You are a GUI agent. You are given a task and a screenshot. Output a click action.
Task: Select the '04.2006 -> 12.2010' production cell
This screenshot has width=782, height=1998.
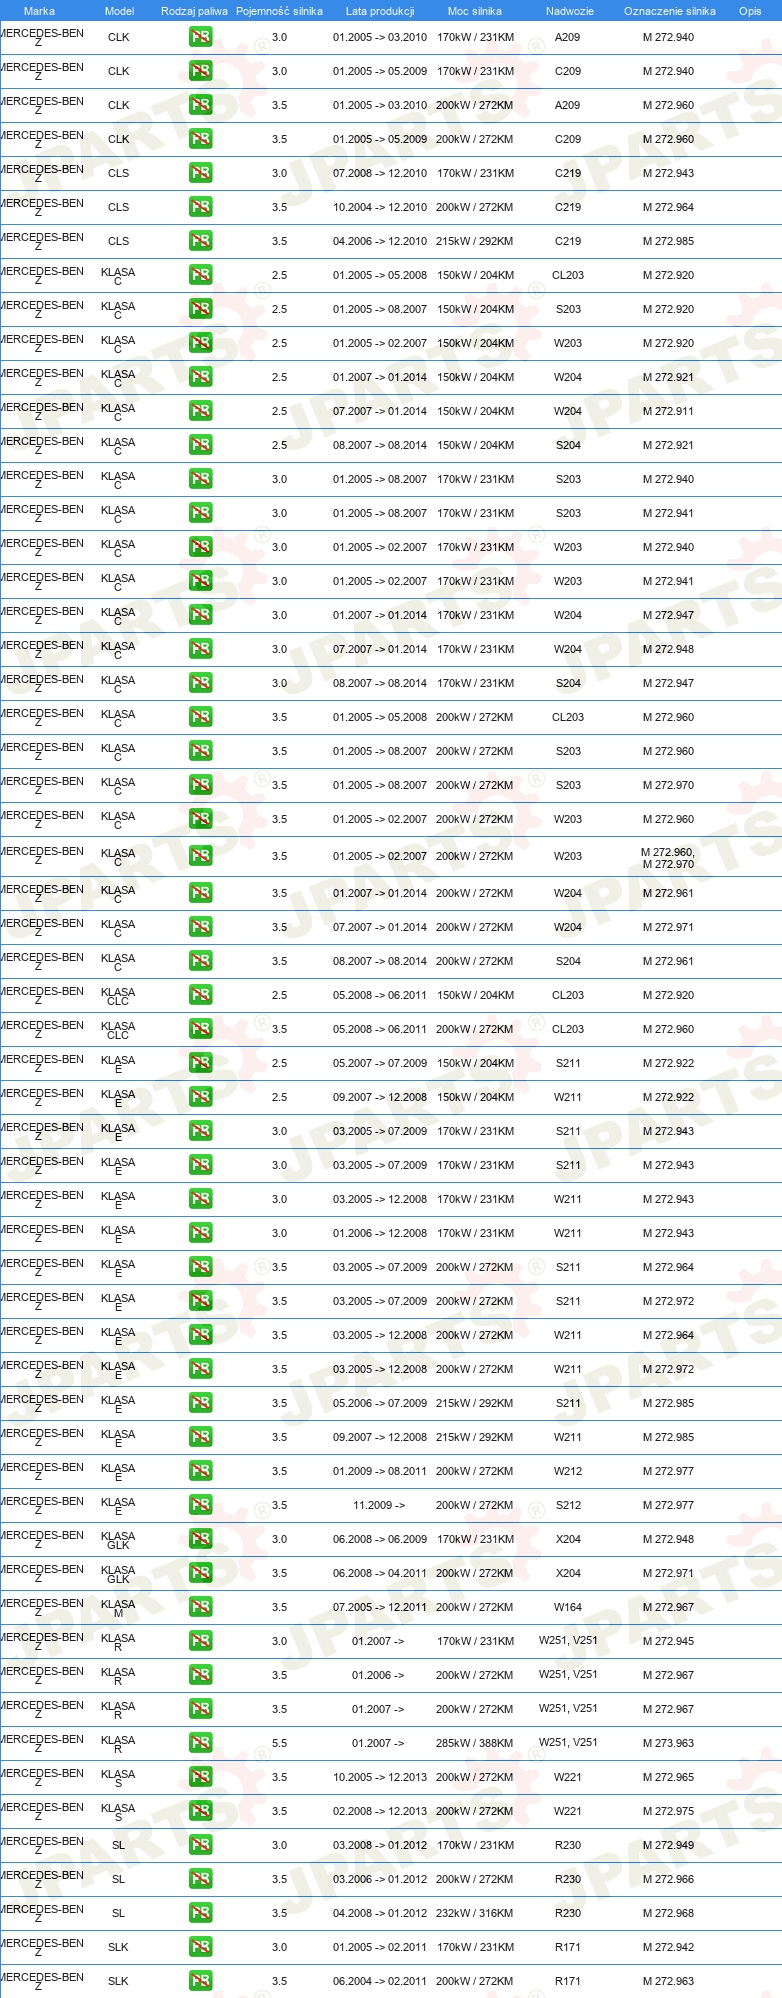click(380, 241)
